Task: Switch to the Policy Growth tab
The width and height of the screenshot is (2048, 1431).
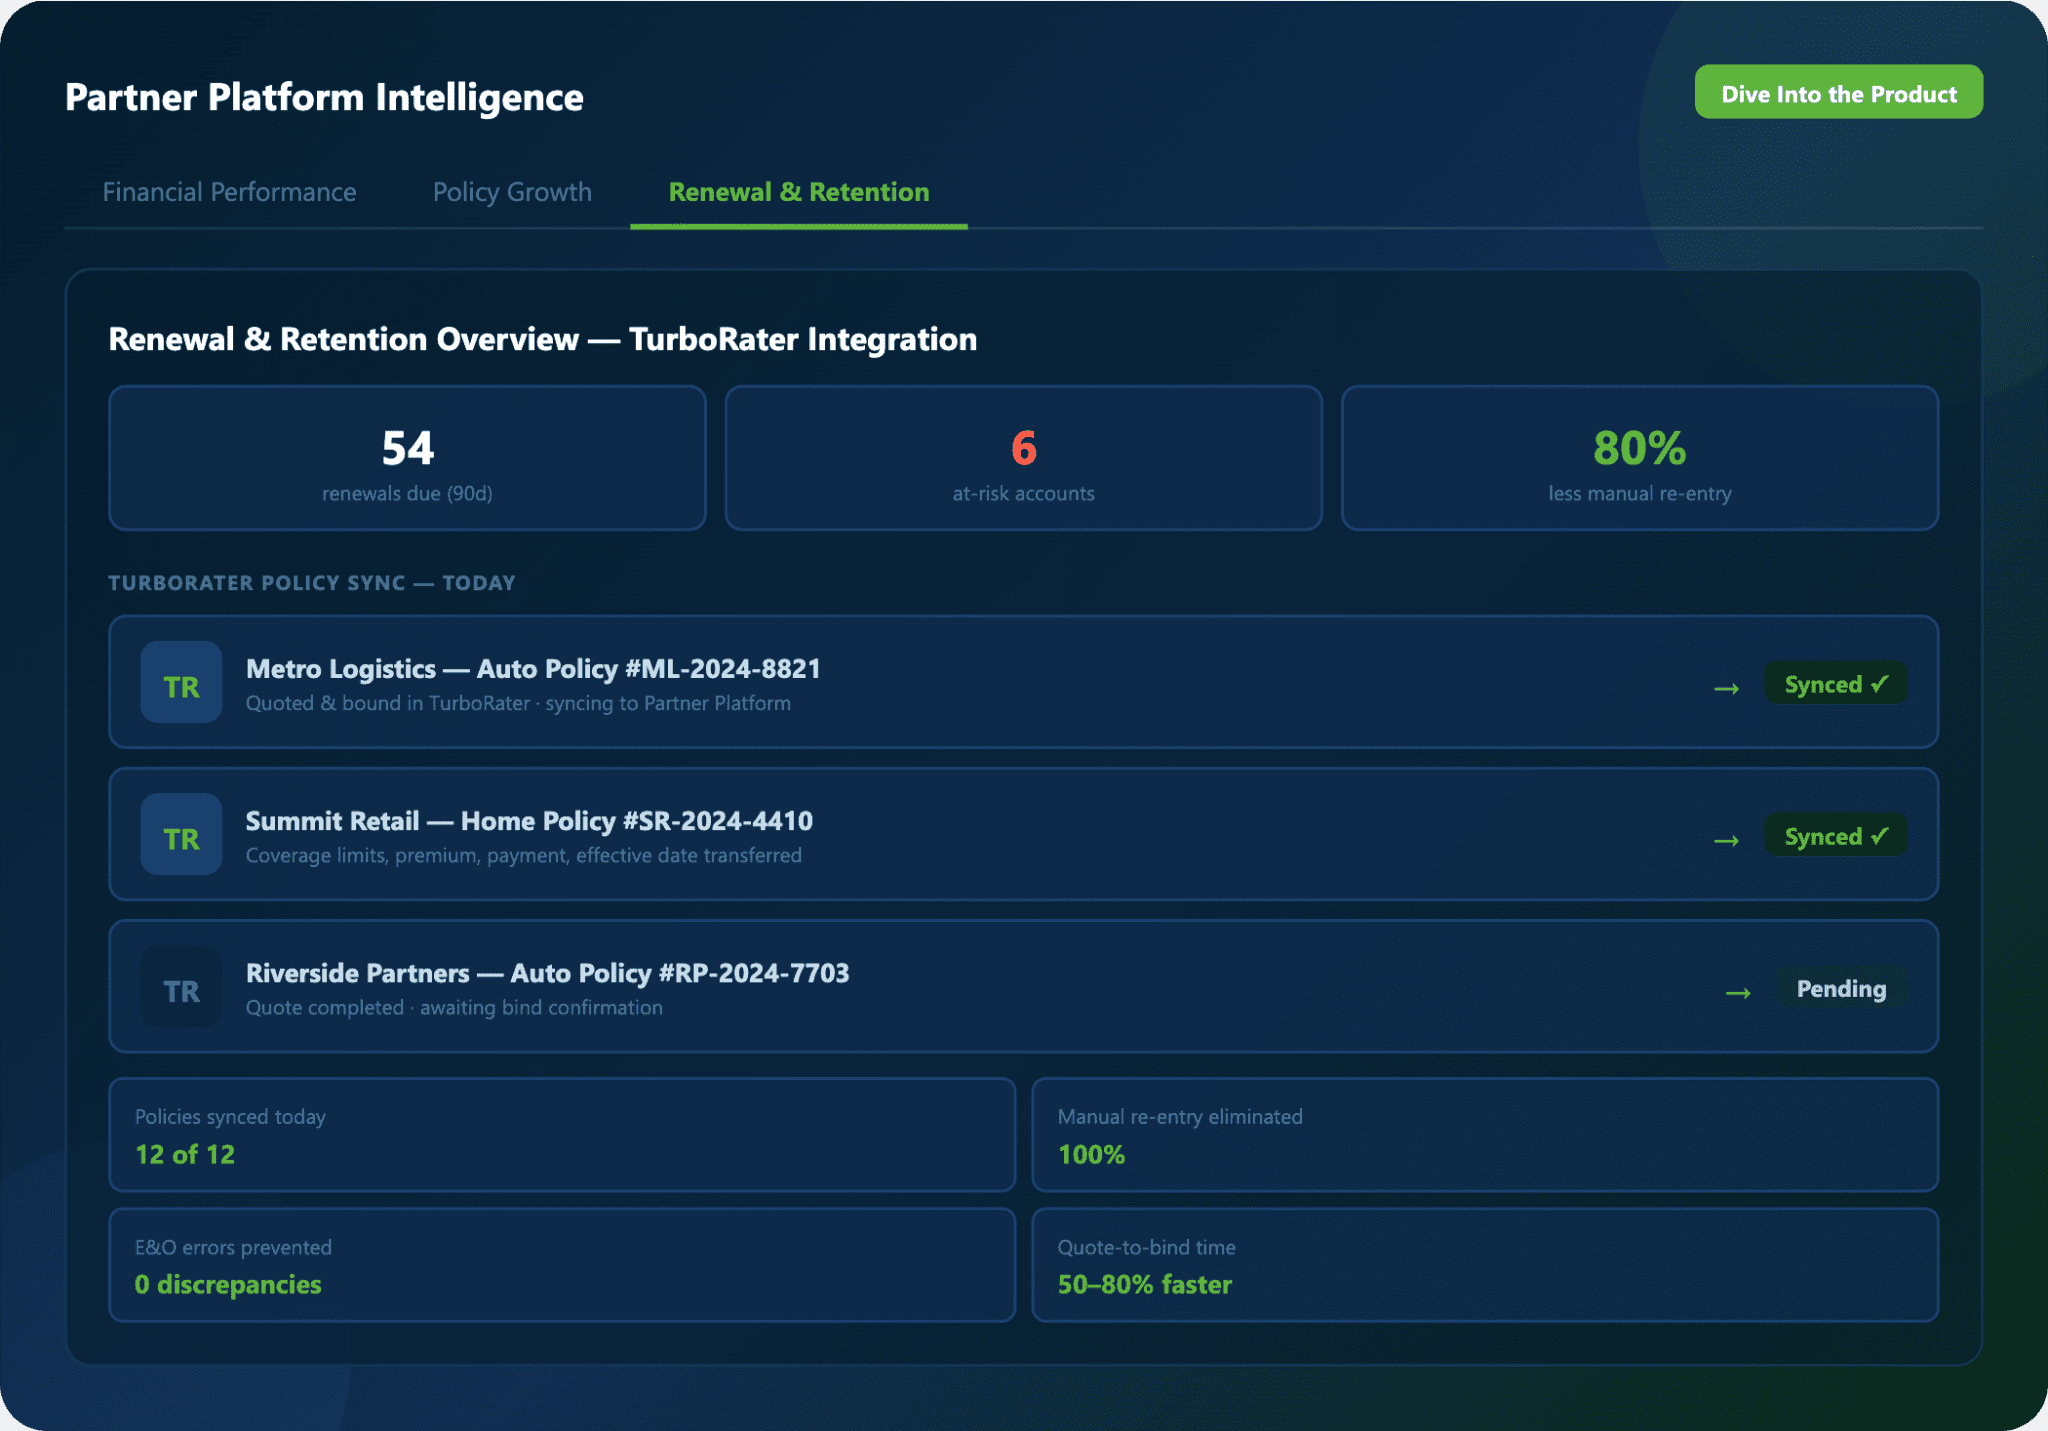Action: (512, 192)
